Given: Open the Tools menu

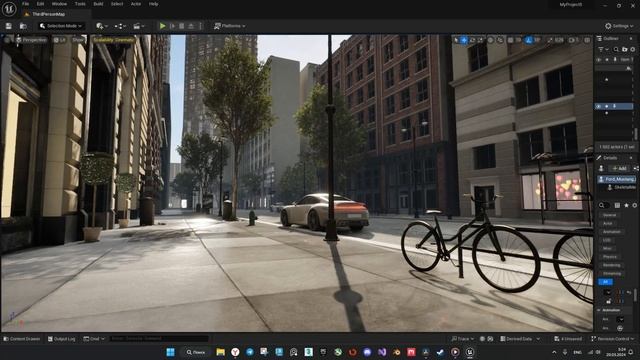Looking at the screenshot, I should [x=80, y=4].
